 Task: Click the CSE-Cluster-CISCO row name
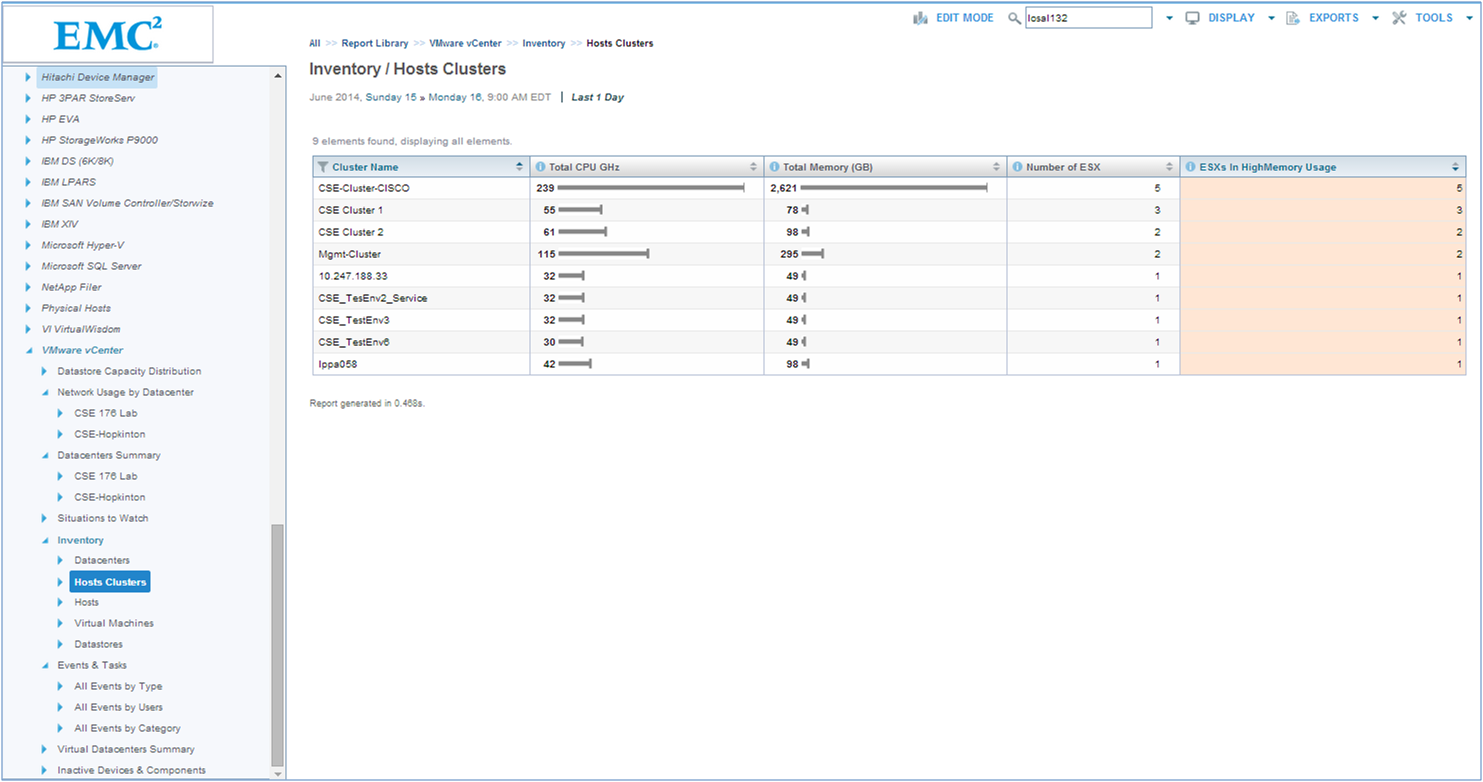pos(364,188)
